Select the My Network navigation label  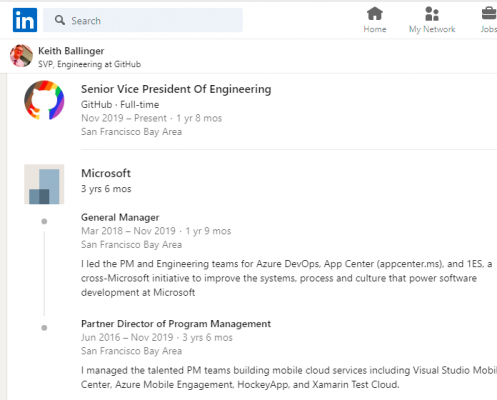pyautogui.click(x=432, y=29)
